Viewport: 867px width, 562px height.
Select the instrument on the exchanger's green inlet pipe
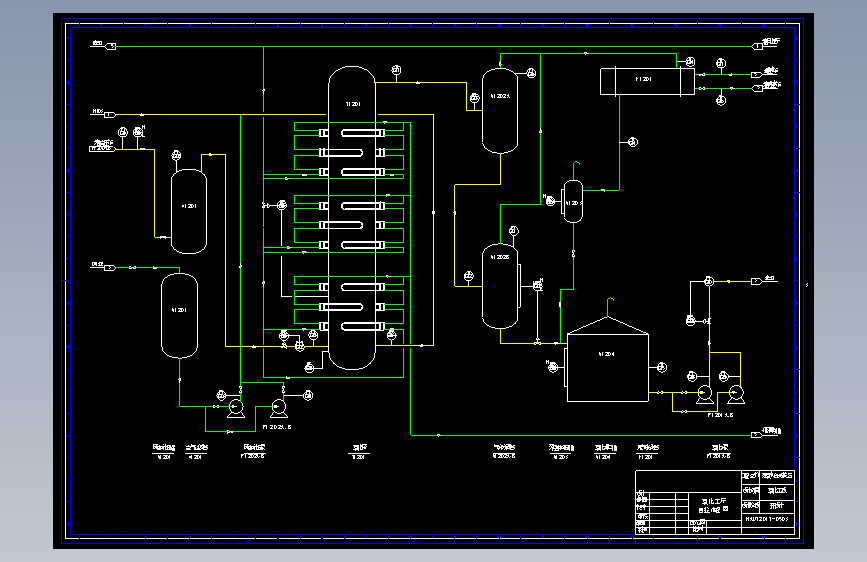coord(690,62)
